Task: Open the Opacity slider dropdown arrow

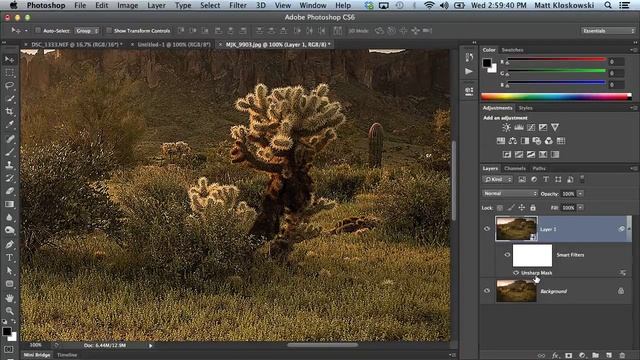Action: (x=580, y=193)
